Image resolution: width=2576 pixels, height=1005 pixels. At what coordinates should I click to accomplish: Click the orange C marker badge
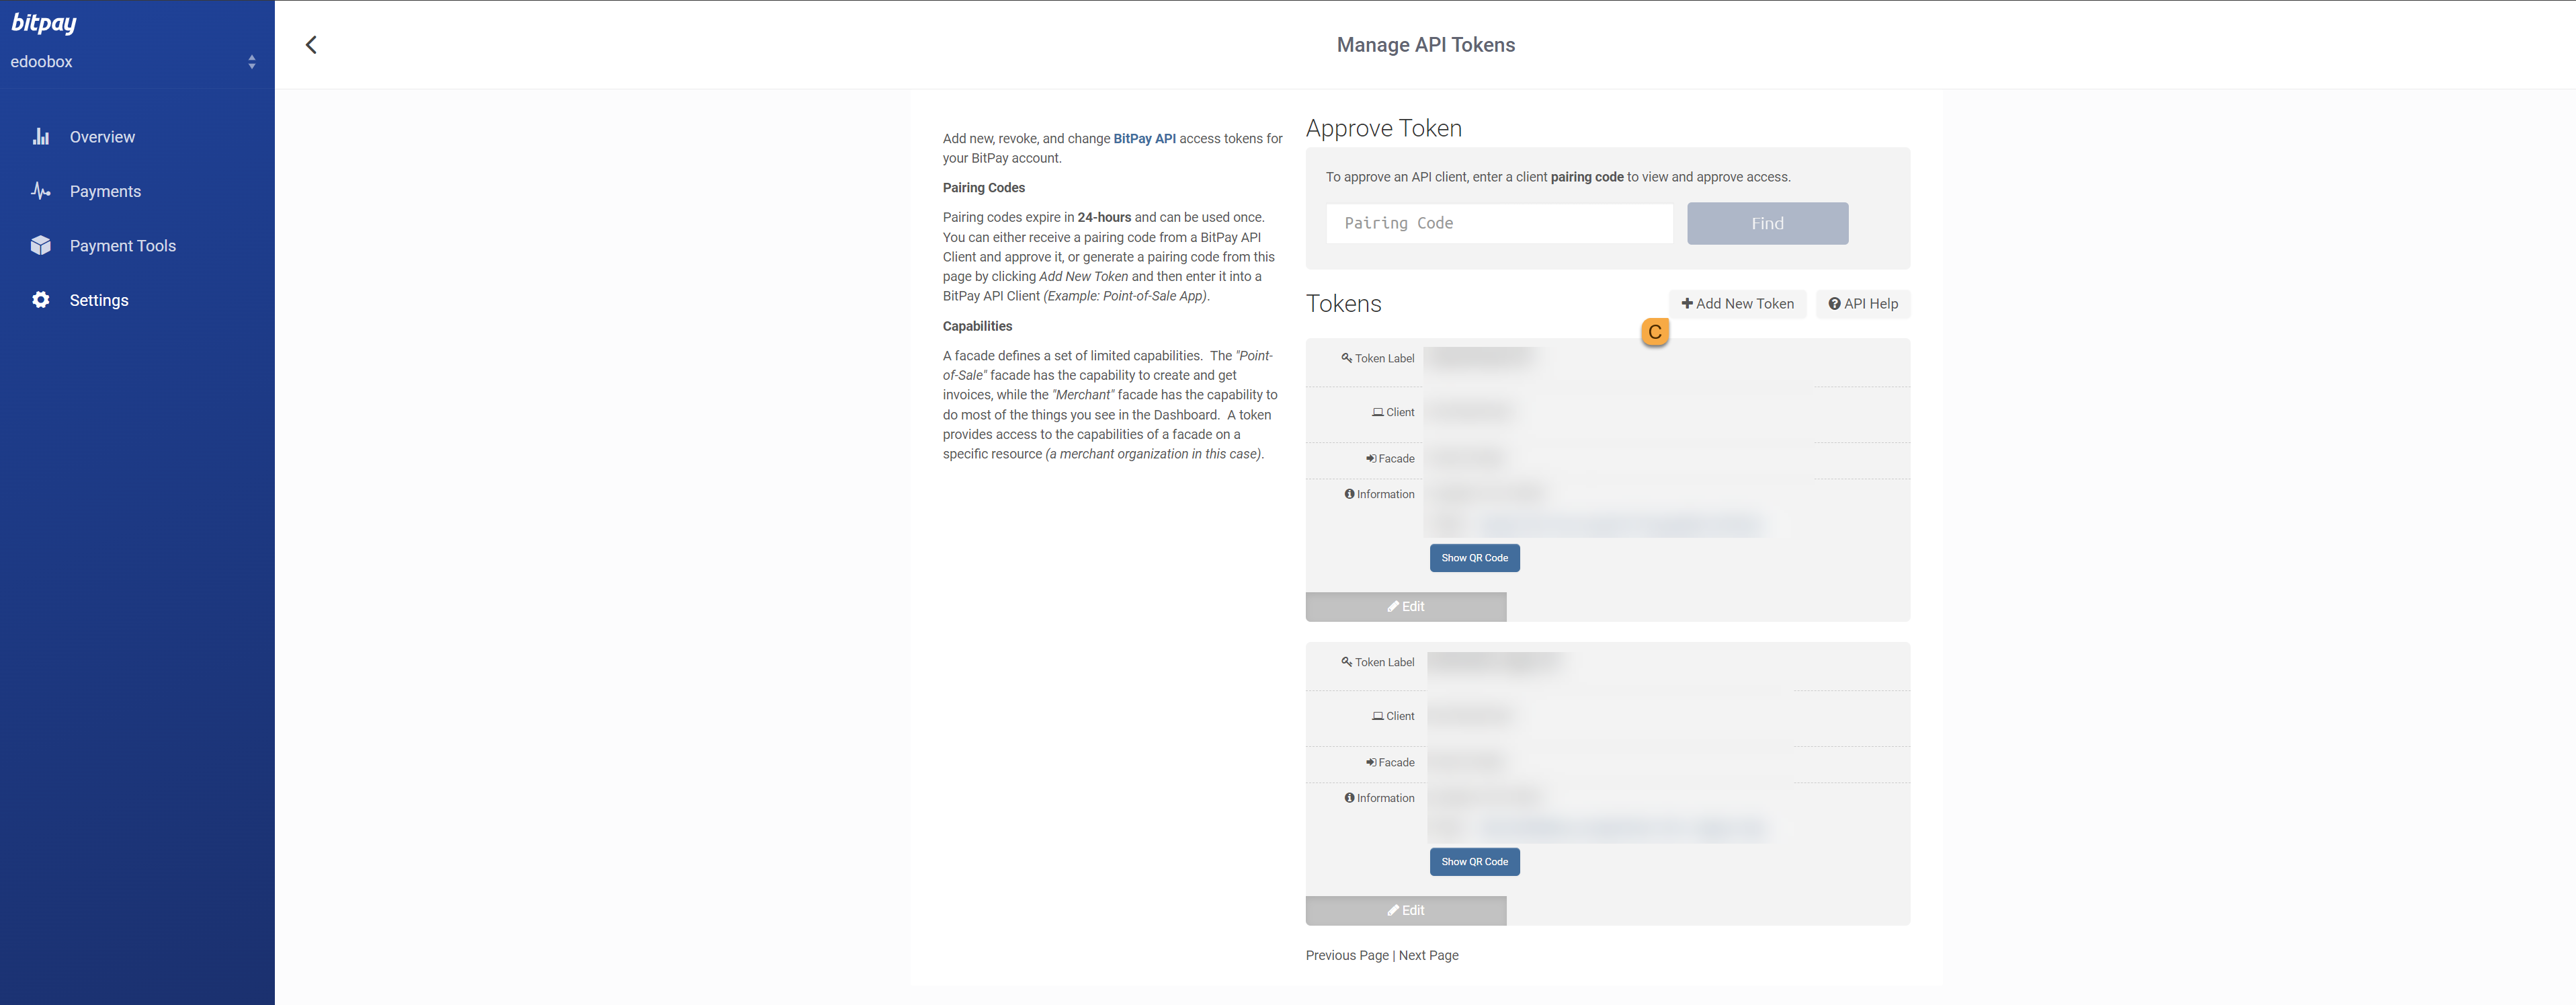pyautogui.click(x=1654, y=332)
